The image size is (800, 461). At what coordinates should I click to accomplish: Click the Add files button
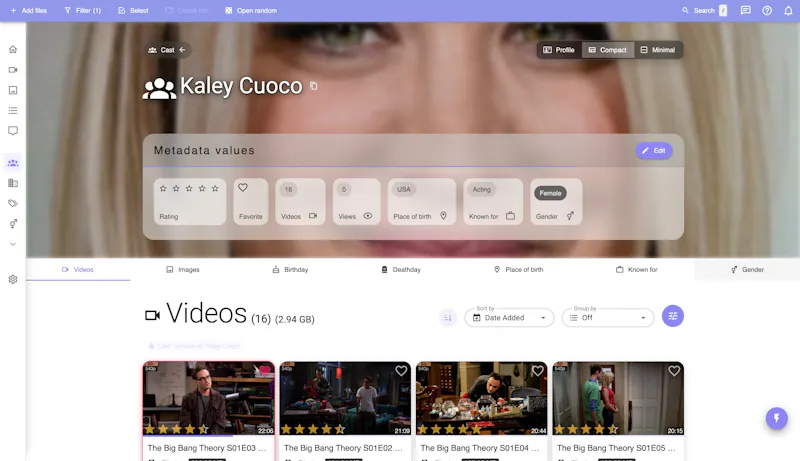[x=29, y=10]
